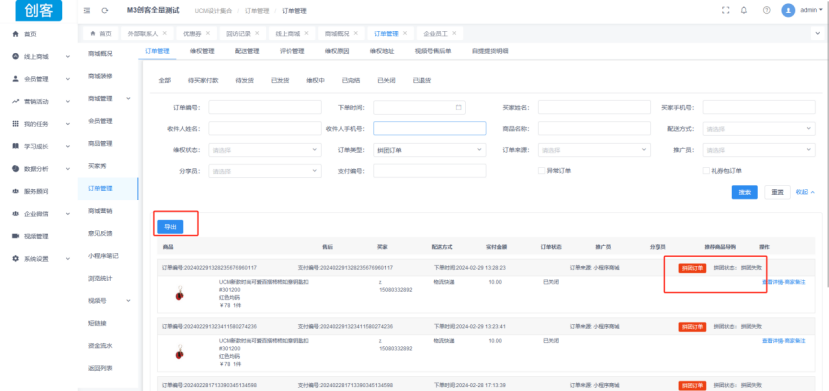
Task: Open the 推广员 dropdown
Action: pyautogui.click(x=759, y=150)
